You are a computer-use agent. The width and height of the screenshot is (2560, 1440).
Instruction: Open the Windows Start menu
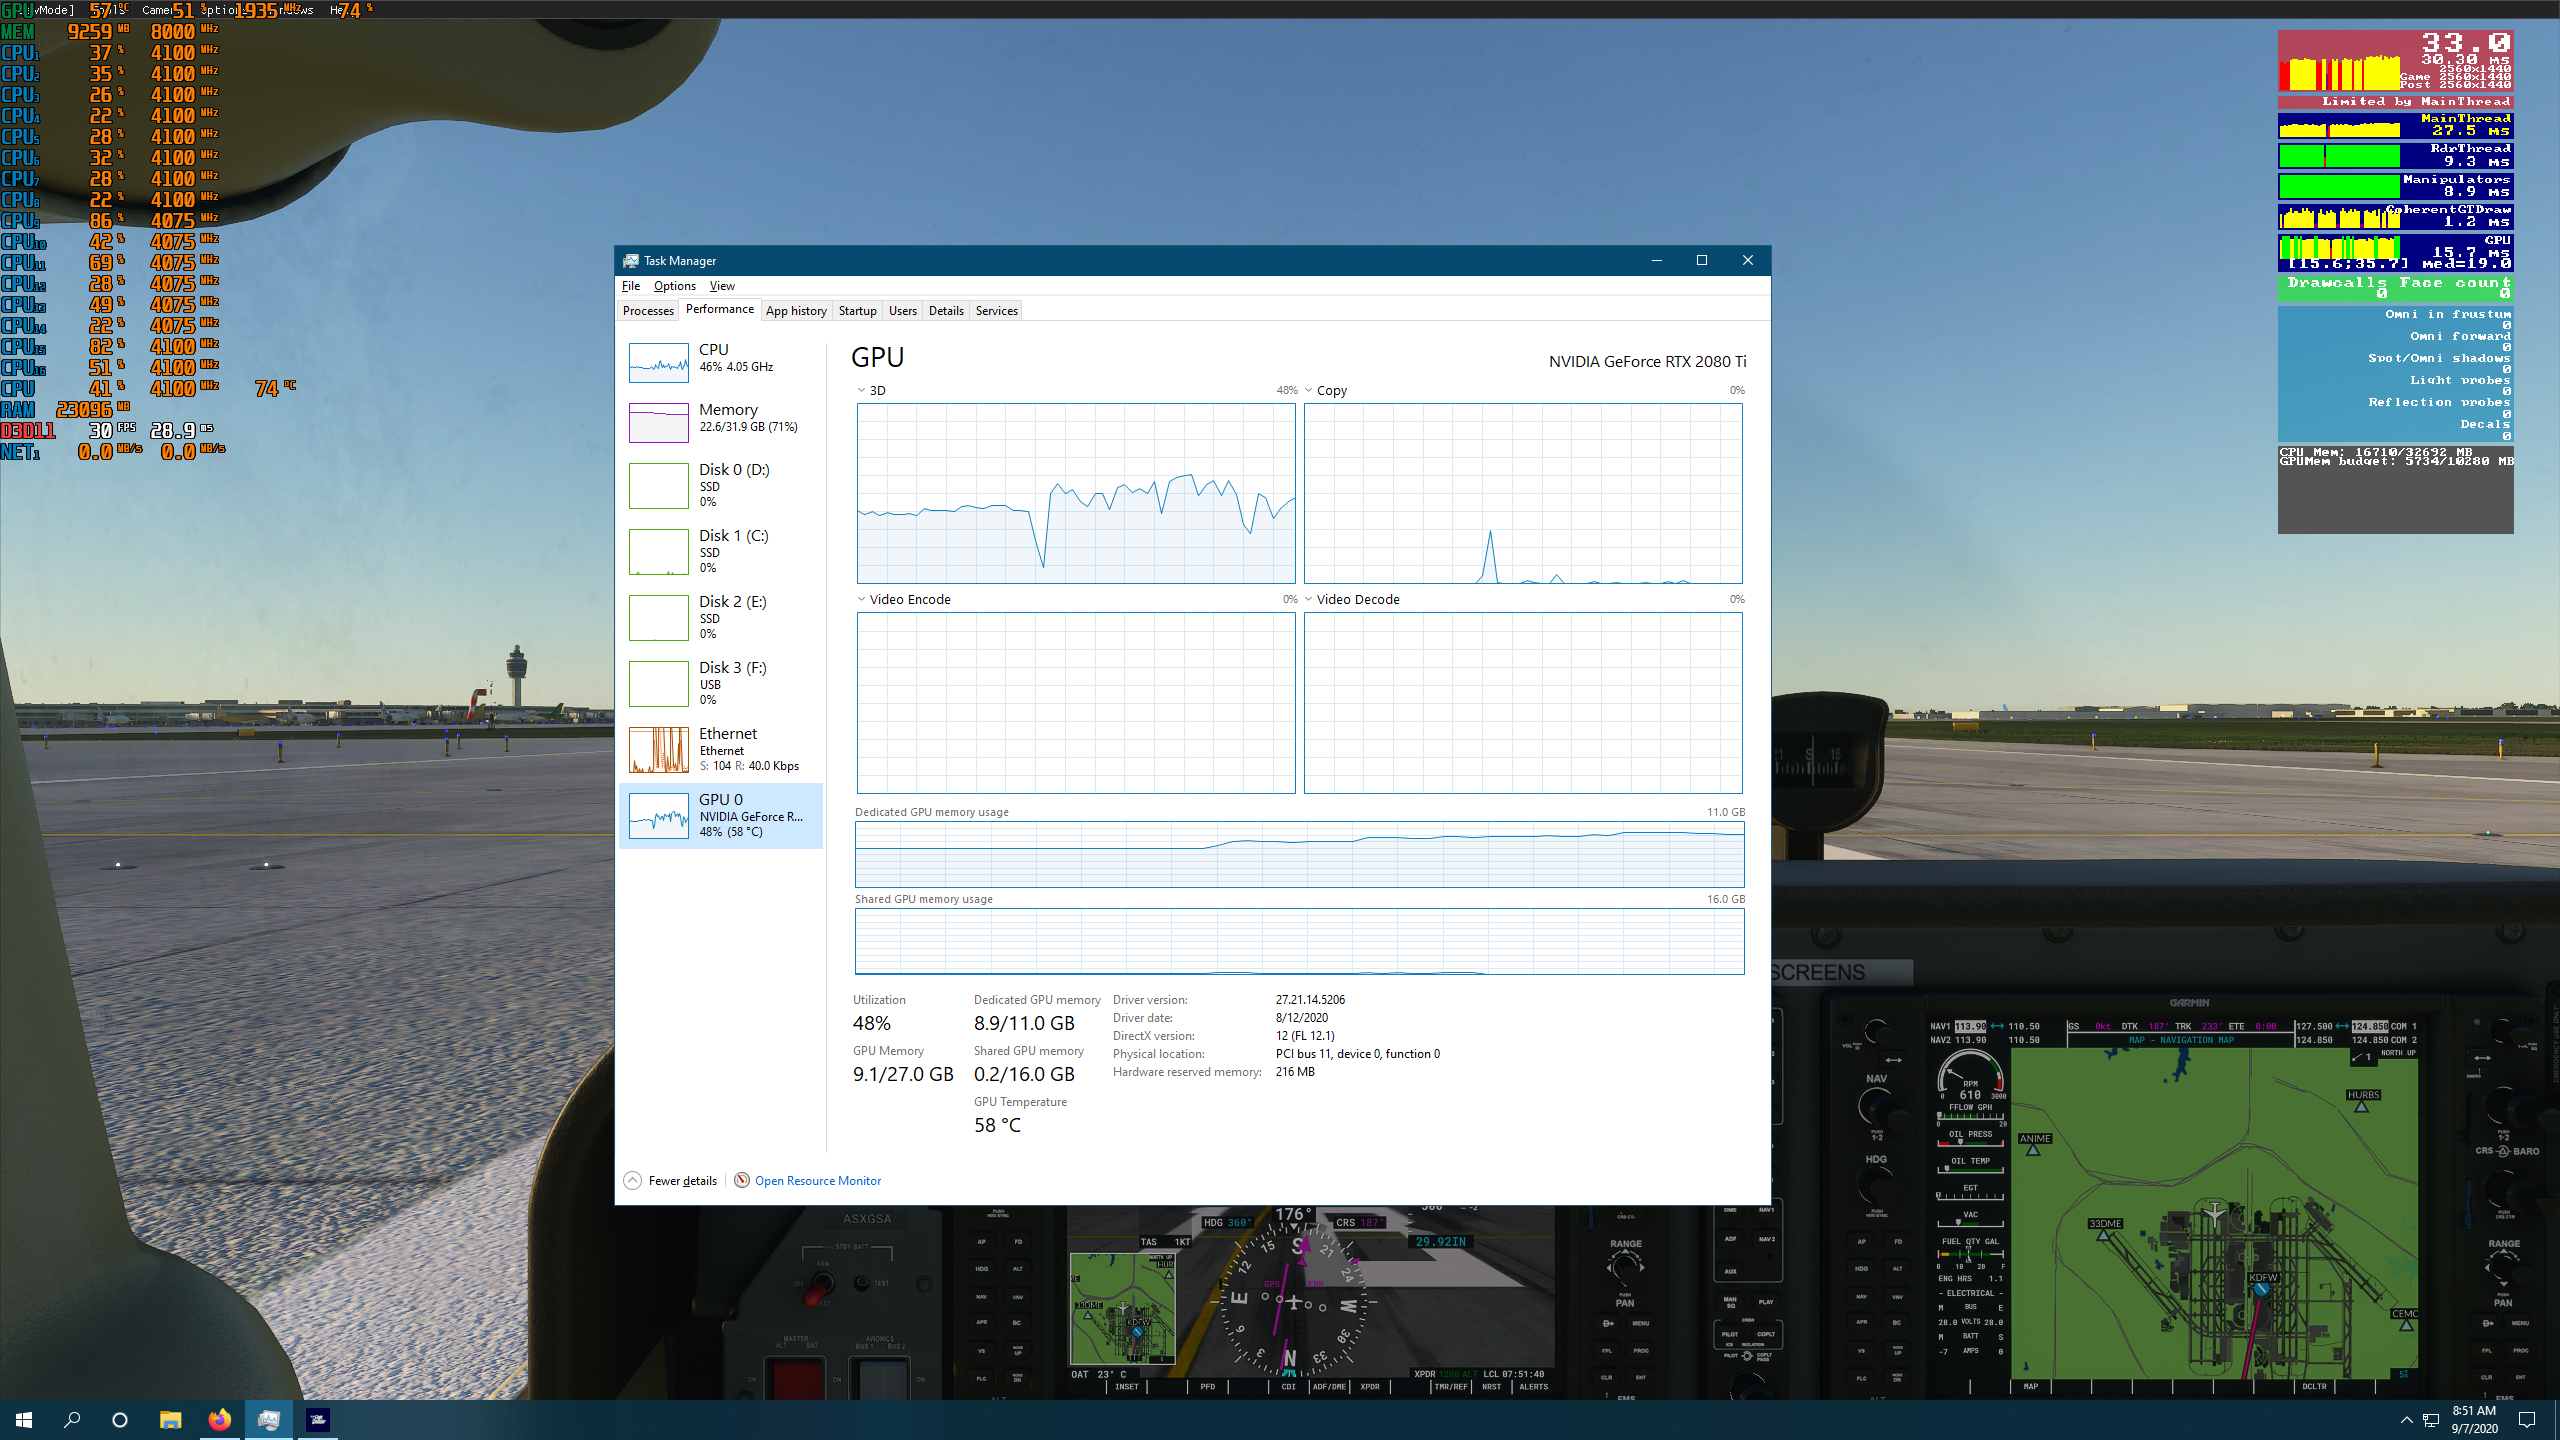[24, 1420]
